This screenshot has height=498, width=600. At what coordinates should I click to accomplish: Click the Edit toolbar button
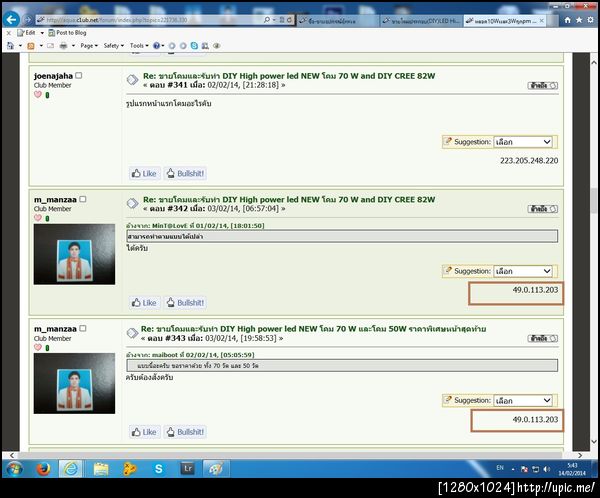(26, 33)
